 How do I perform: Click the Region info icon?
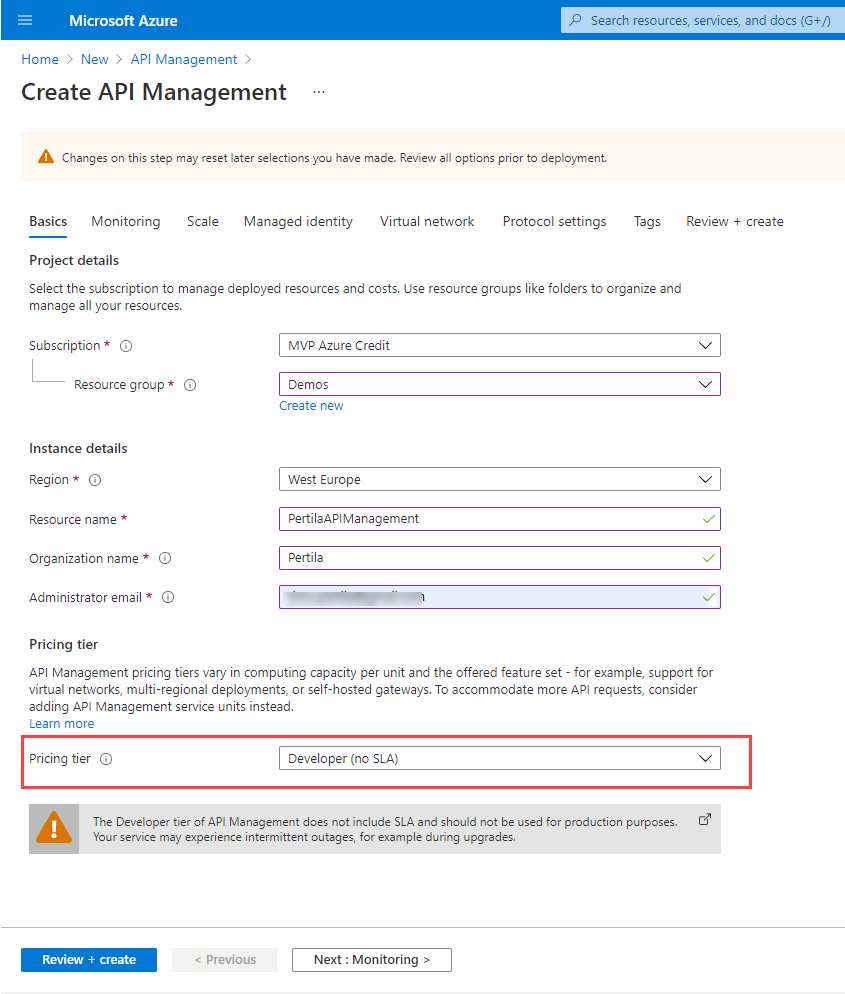click(95, 480)
